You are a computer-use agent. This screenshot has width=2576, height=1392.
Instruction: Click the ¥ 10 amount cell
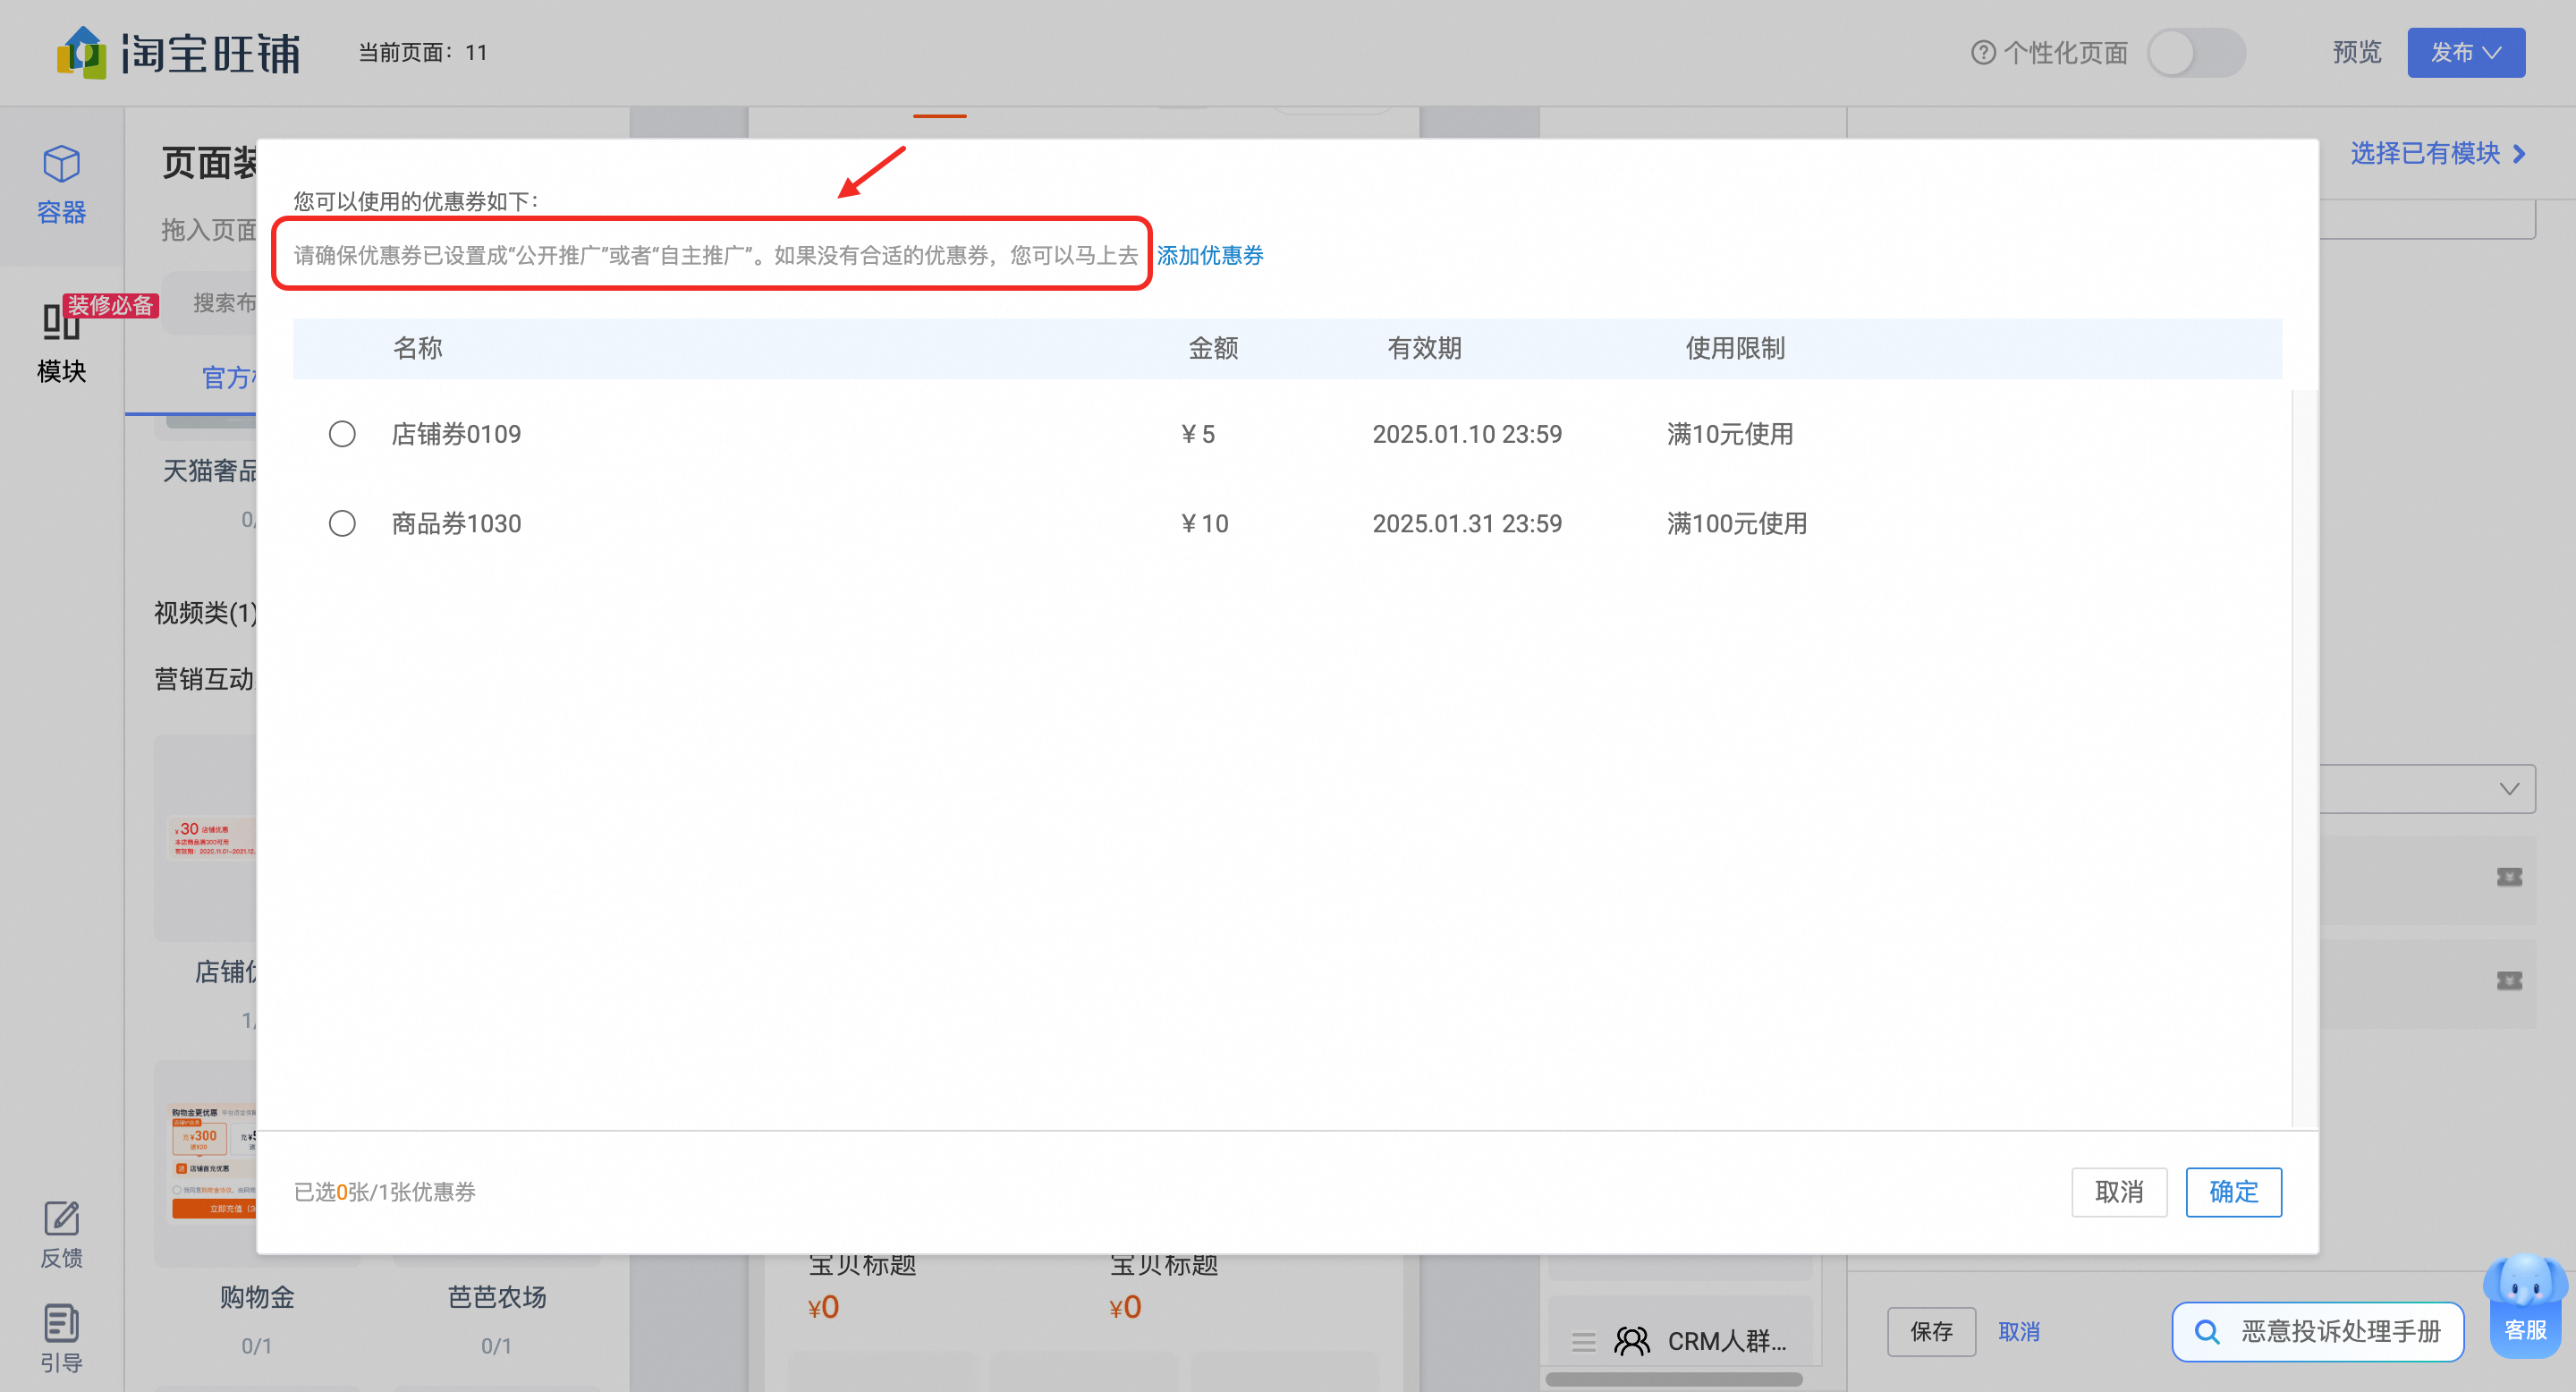pyautogui.click(x=1204, y=523)
